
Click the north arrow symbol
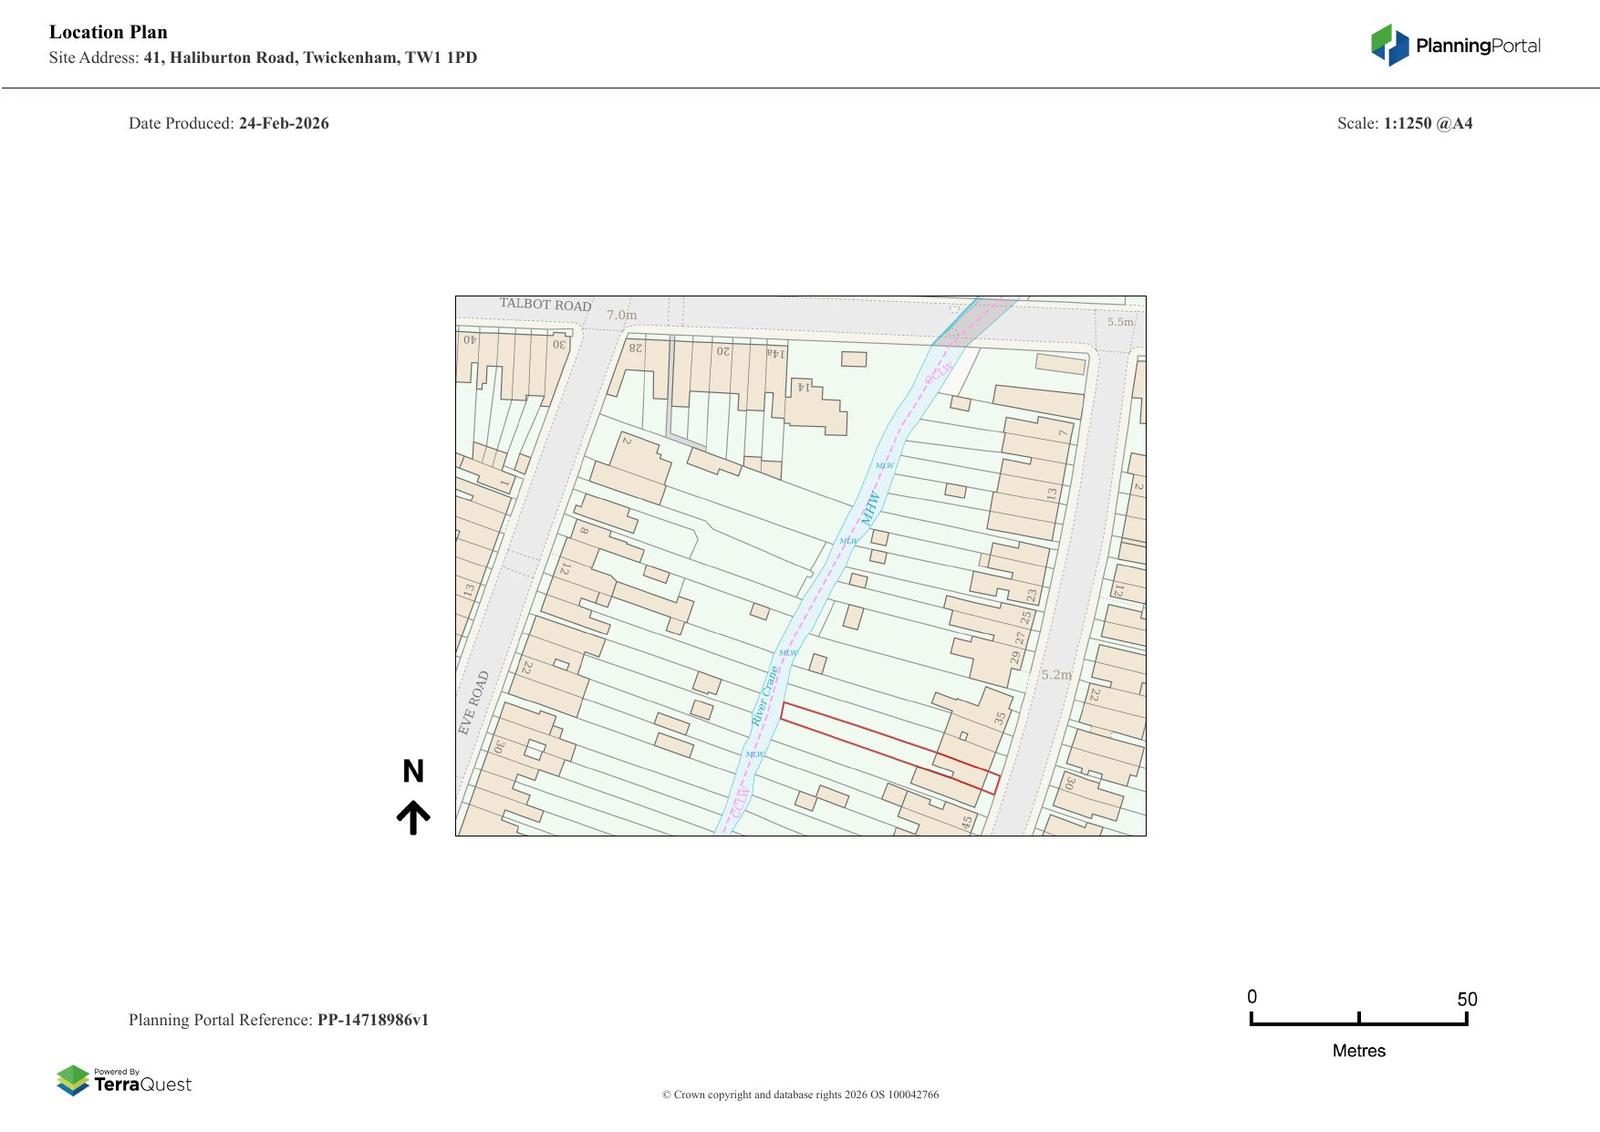[x=413, y=817]
